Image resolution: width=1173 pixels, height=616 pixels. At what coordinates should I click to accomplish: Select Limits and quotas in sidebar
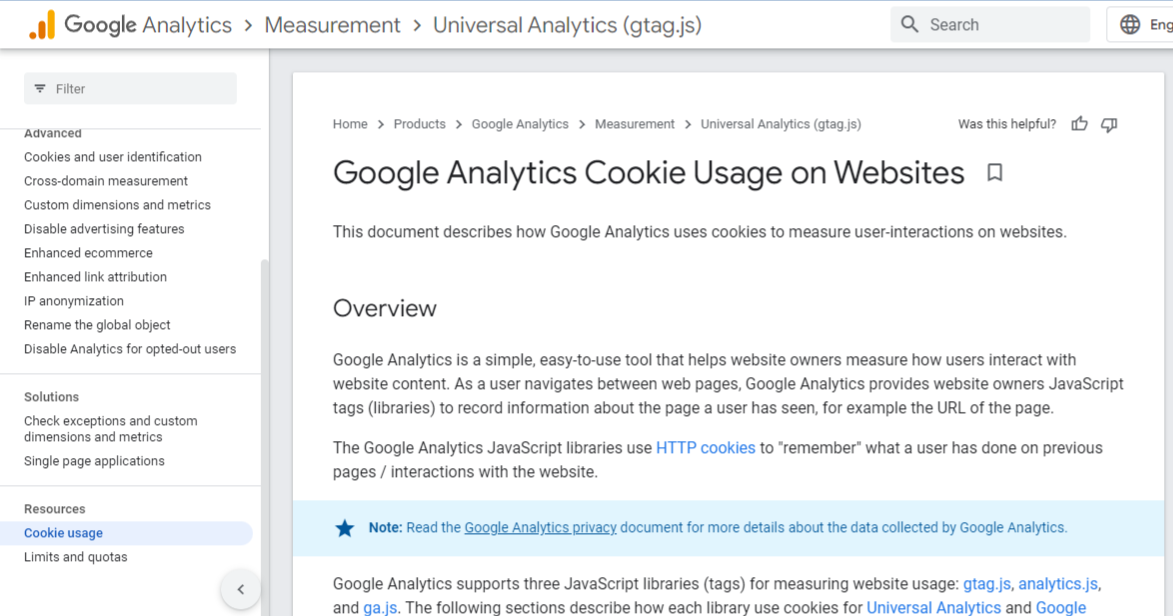click(x=76, y=557)
